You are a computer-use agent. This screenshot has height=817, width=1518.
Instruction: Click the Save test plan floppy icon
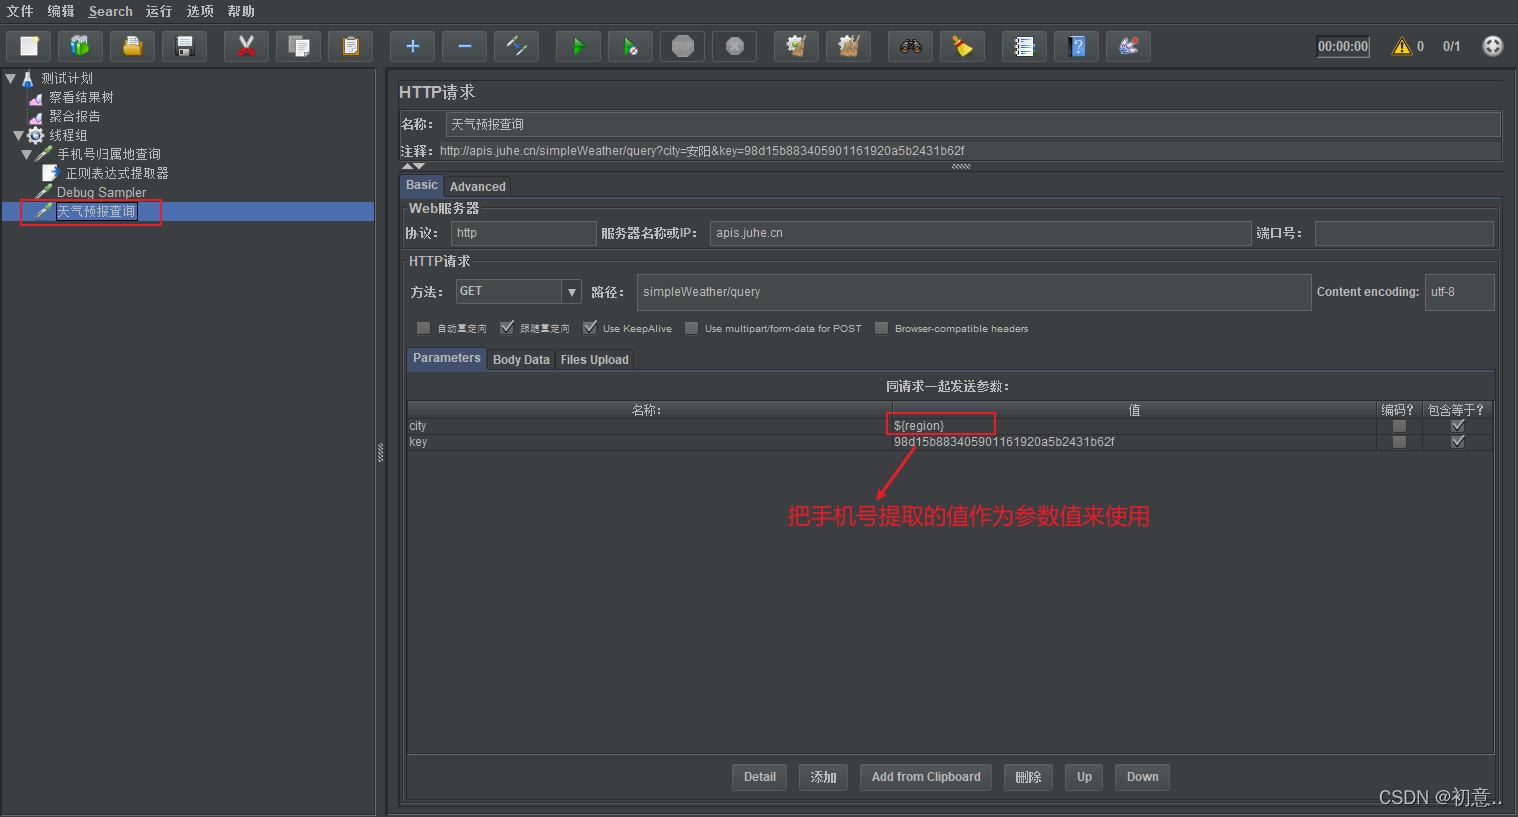pyautogui.click(x=184, y=46)
